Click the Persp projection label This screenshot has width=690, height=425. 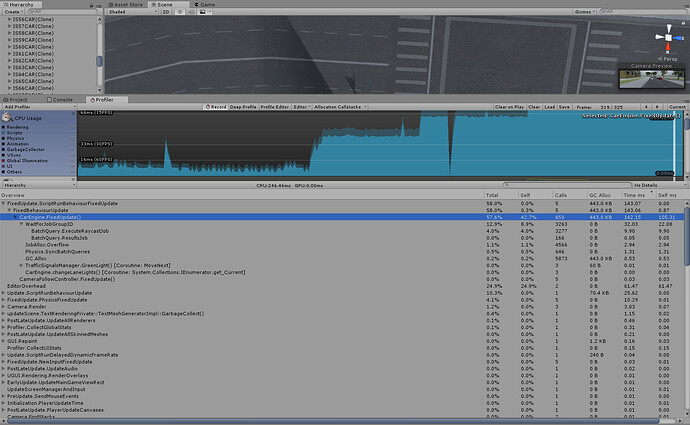668,59
